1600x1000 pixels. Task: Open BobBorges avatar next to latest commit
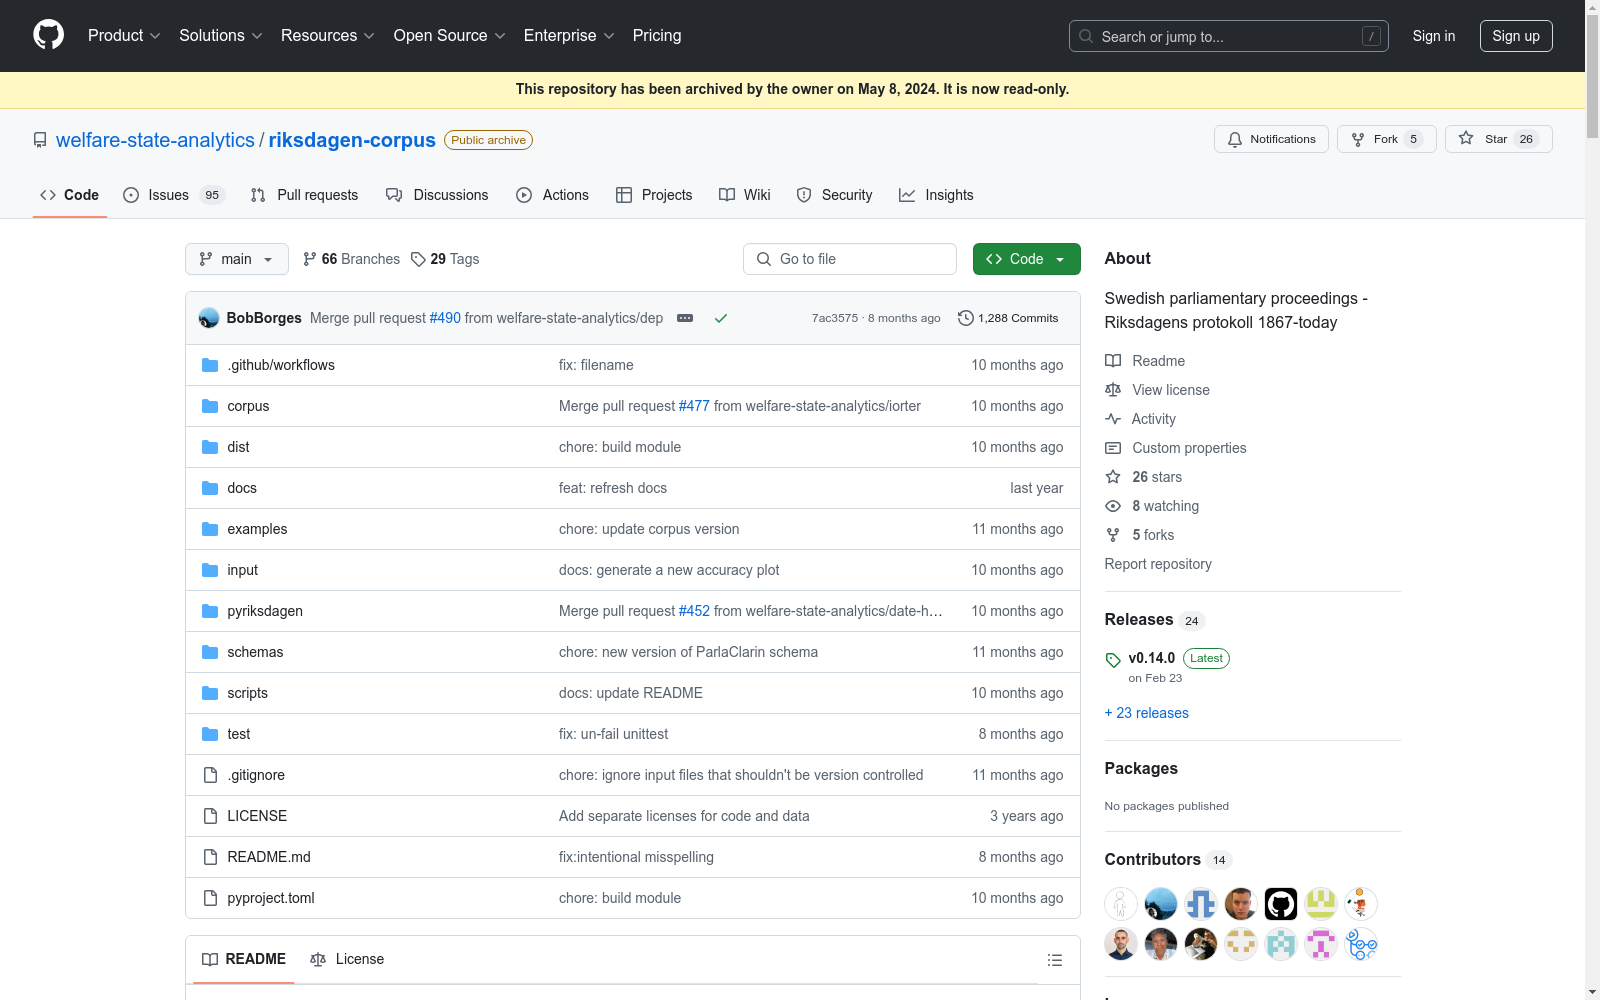tap(209, 318)
